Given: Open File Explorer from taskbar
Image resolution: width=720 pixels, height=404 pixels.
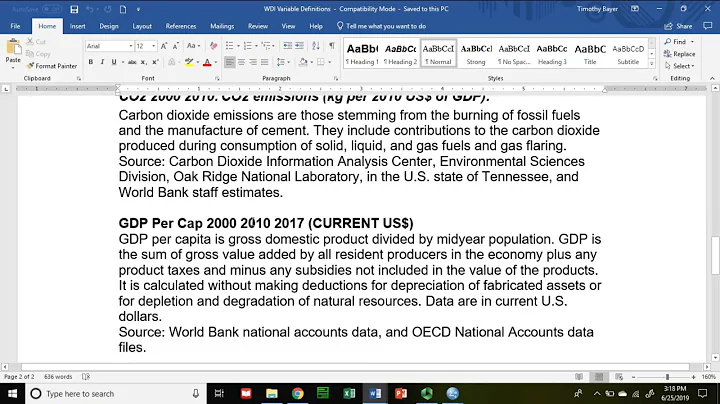Looking at the screenshot, I should [272, 393].
